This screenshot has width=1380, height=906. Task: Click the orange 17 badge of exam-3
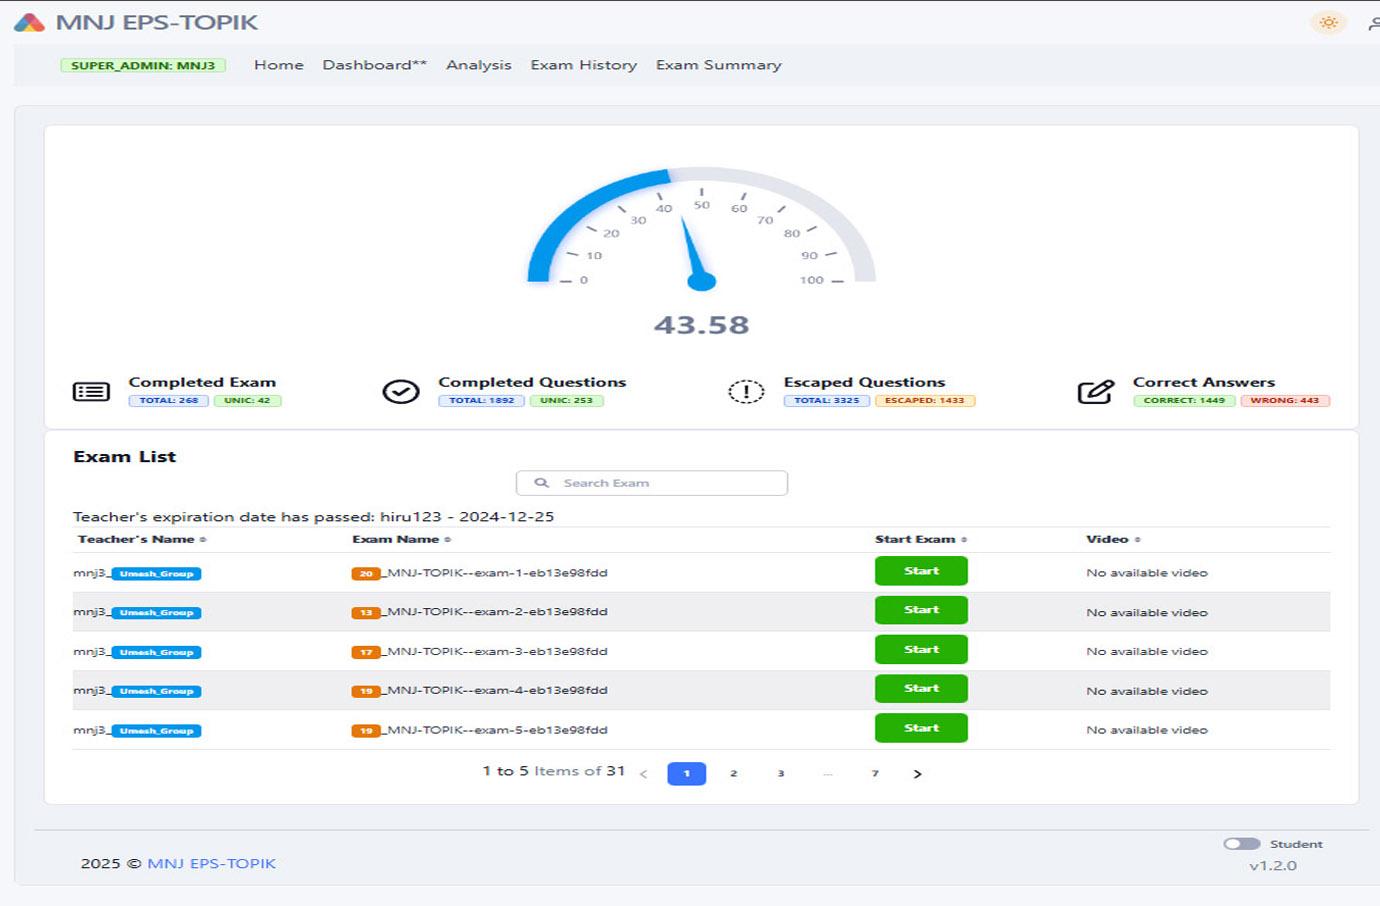pos(366,652)
